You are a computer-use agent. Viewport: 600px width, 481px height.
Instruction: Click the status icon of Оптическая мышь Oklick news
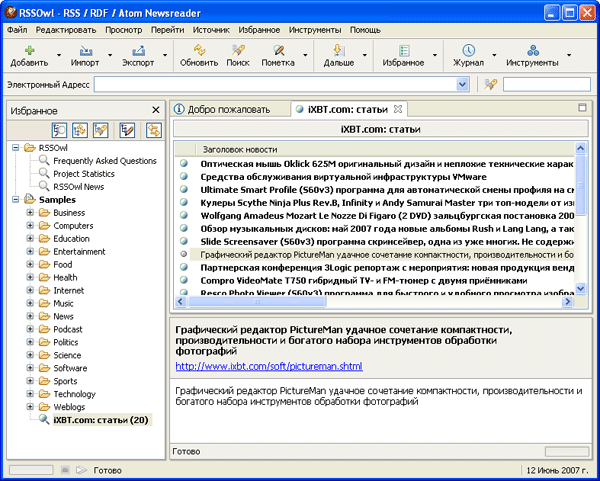[x=184, y=163]
